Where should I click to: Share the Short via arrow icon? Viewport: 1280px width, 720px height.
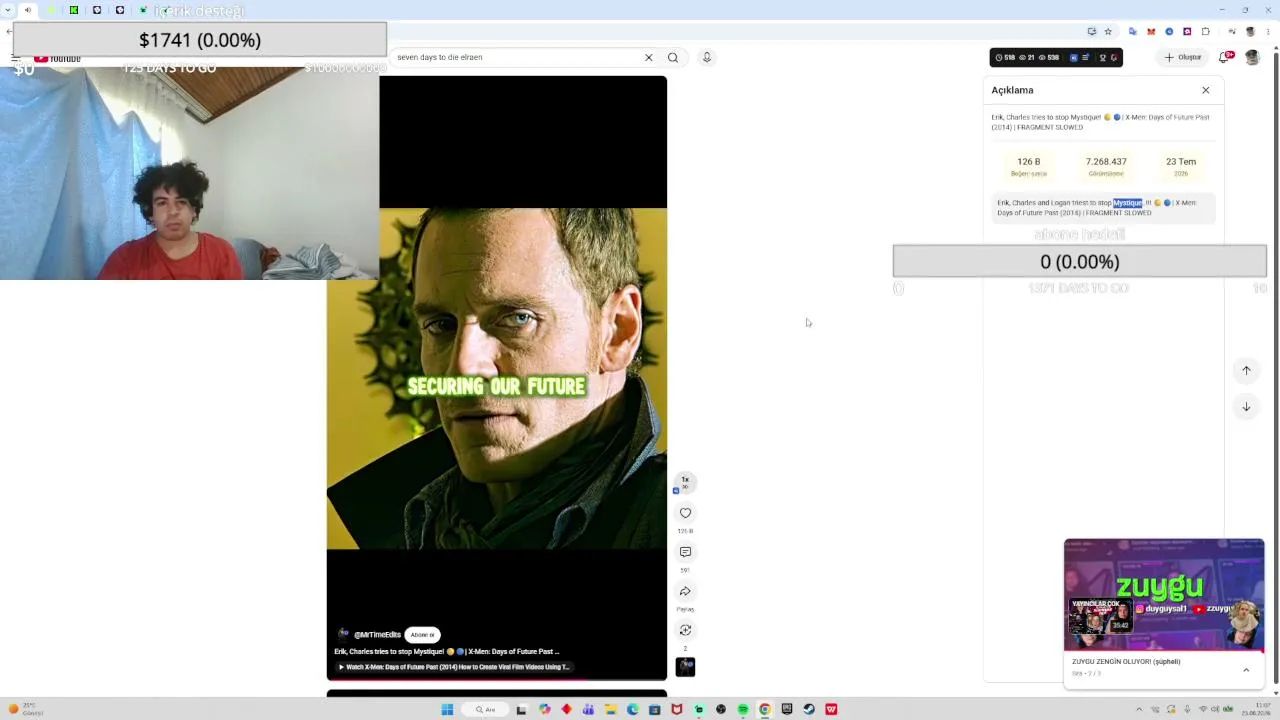(685, 591)
